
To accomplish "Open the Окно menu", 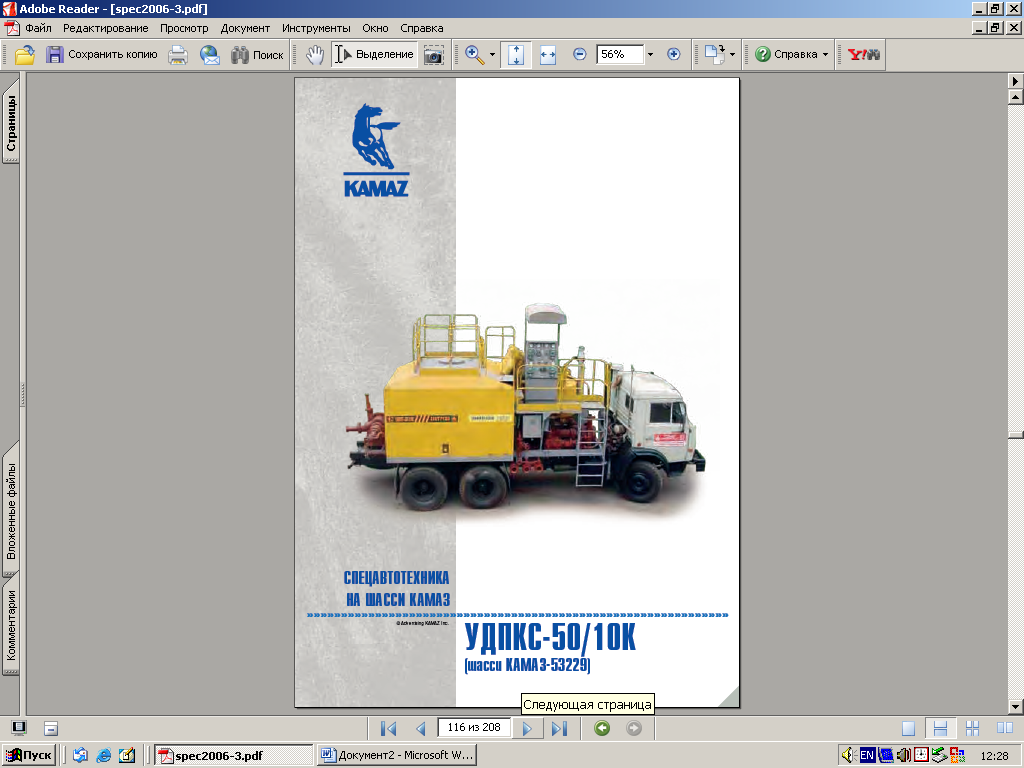I will tap(376, 28).
